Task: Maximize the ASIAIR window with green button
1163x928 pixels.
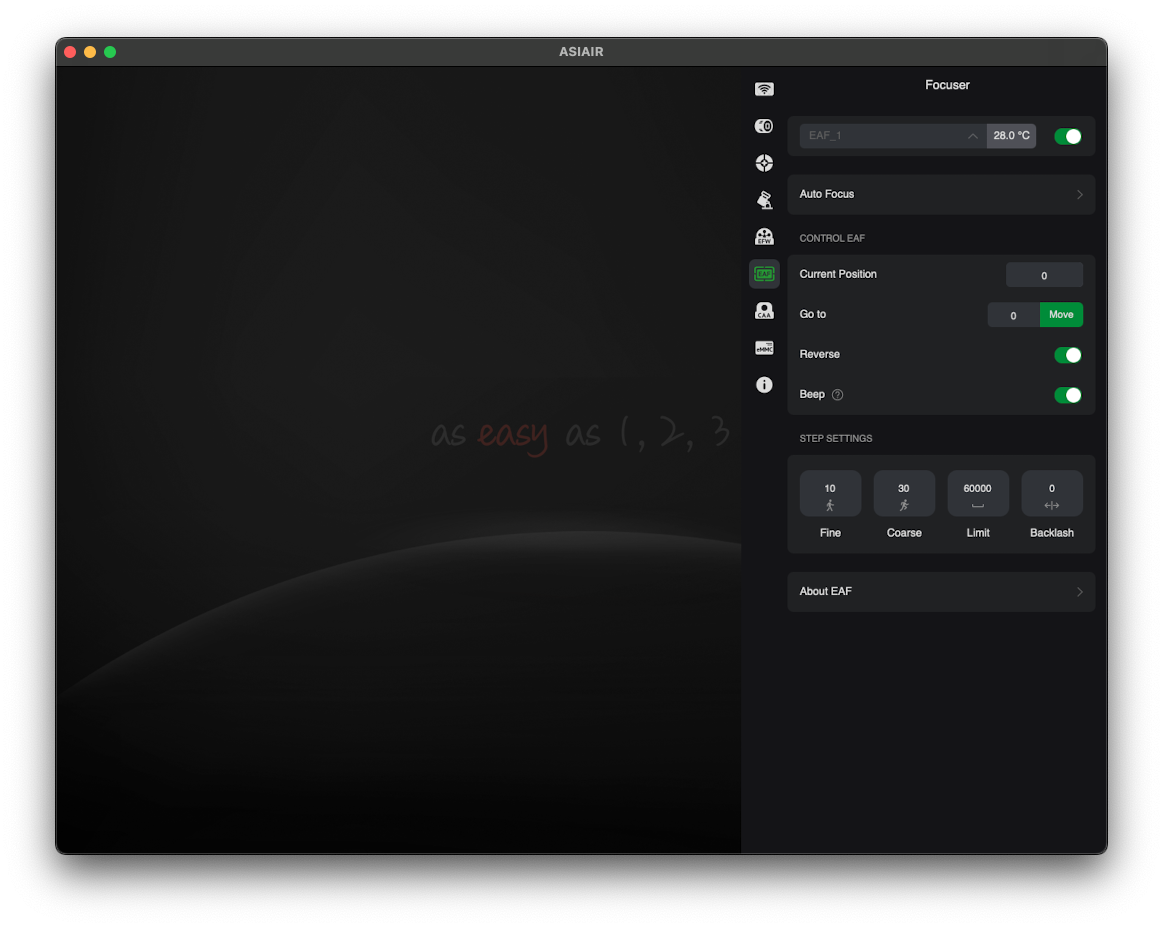Action: (x=110, y=52)
